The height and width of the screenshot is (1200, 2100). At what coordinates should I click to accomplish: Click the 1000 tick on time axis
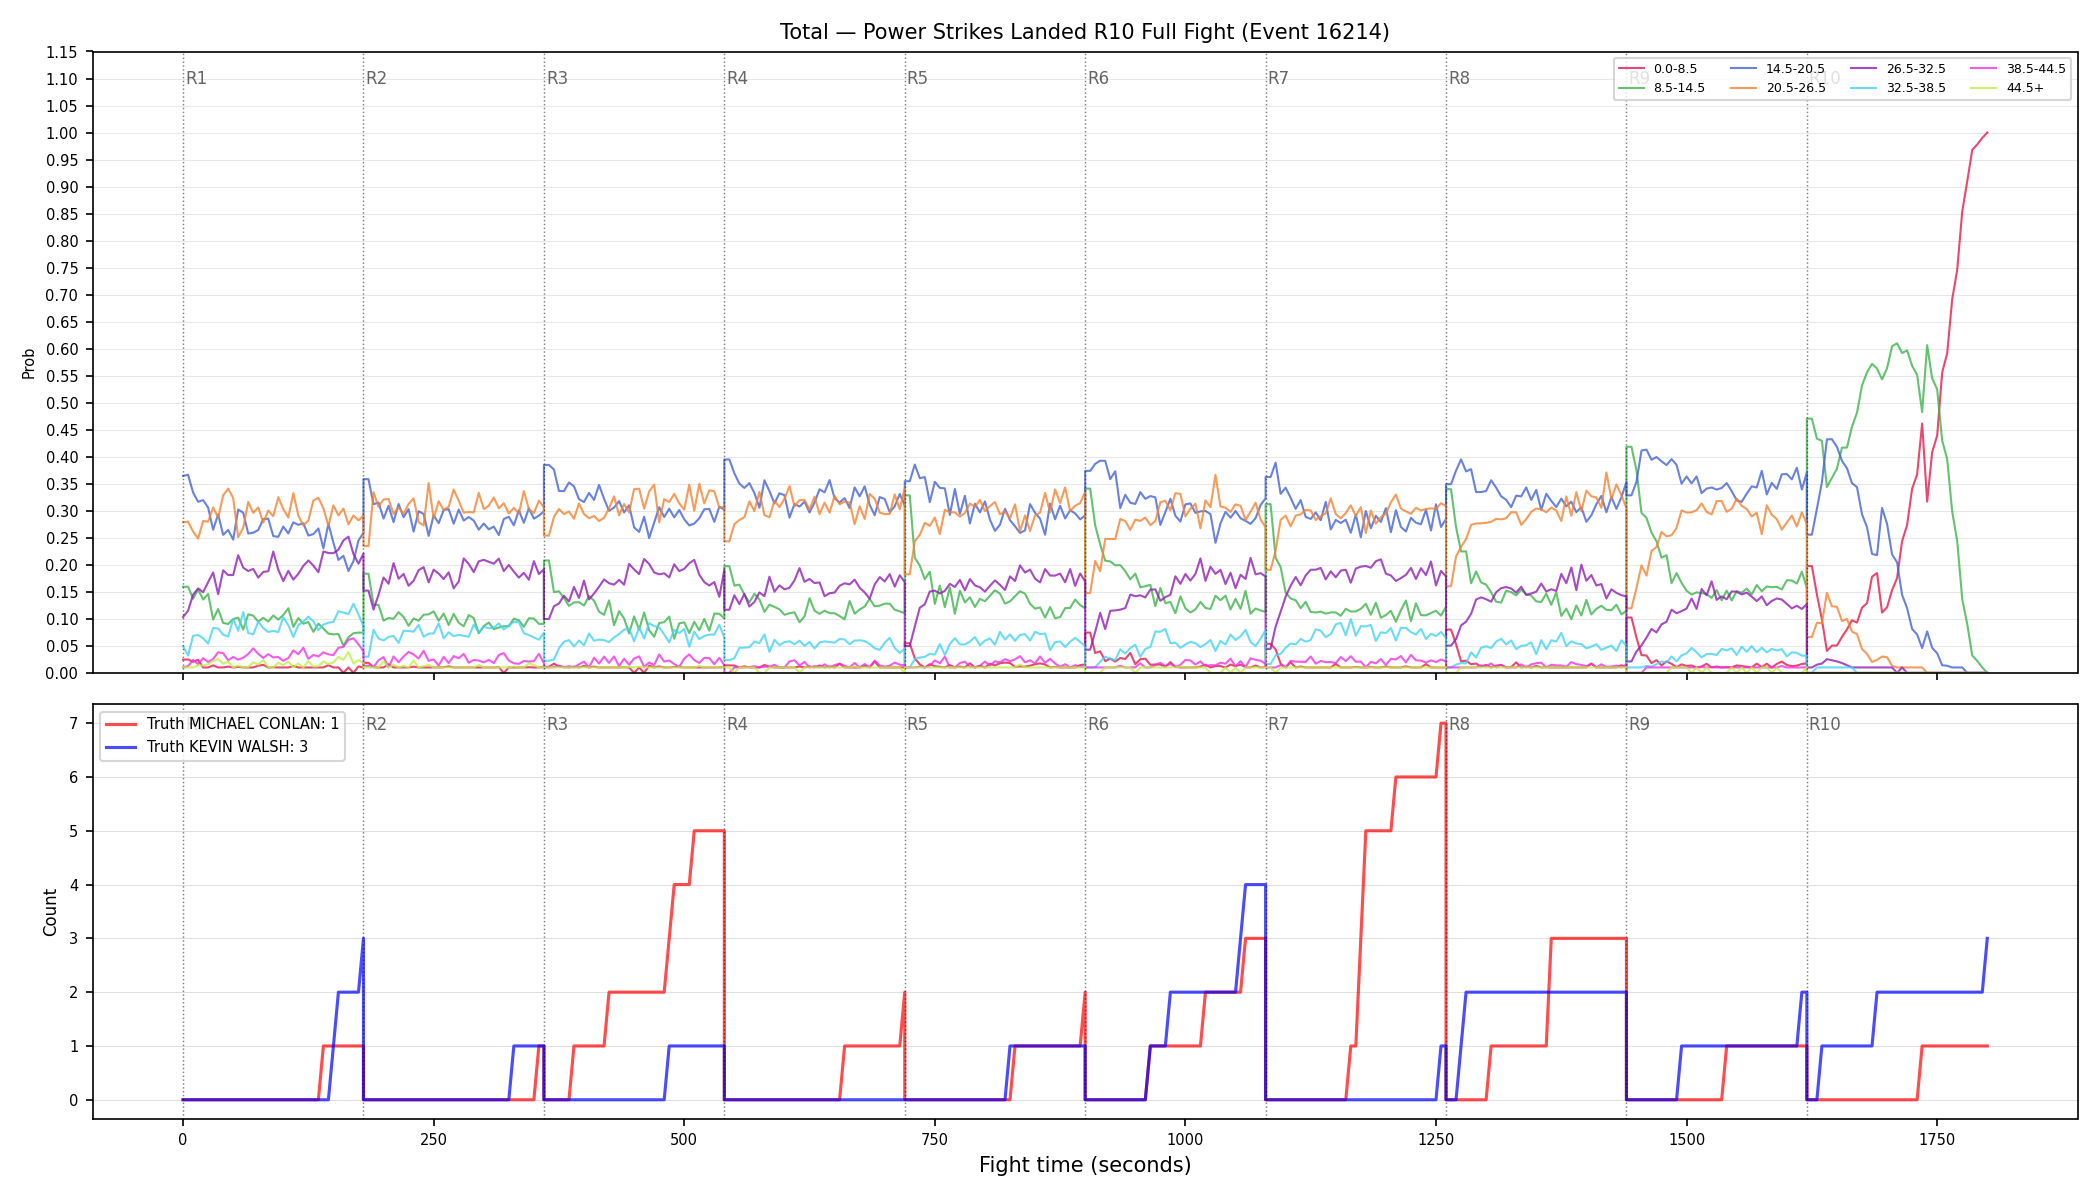point(1185,1139)
